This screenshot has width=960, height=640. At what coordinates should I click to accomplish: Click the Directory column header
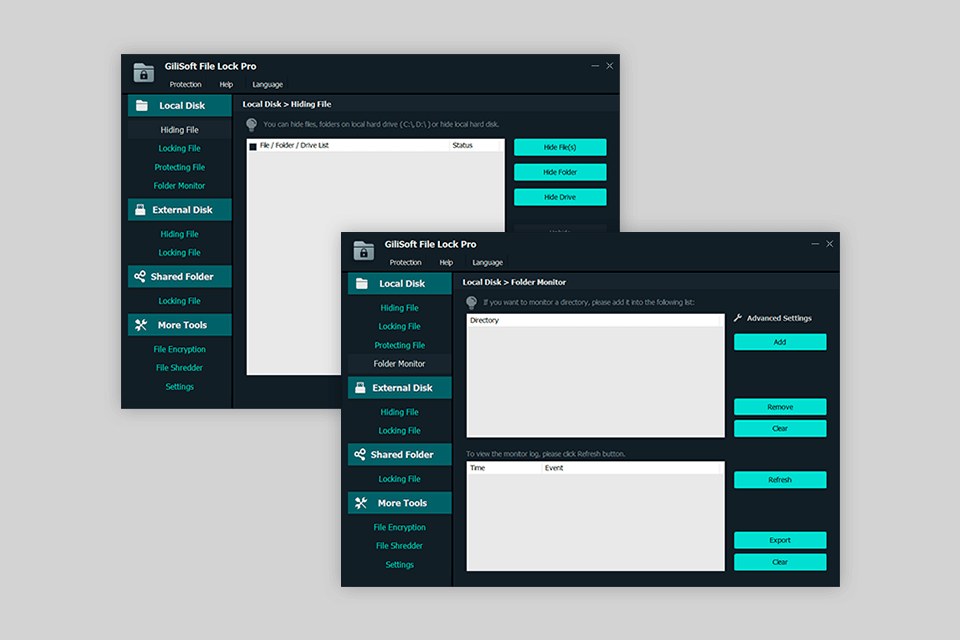[x=594, y=320]
